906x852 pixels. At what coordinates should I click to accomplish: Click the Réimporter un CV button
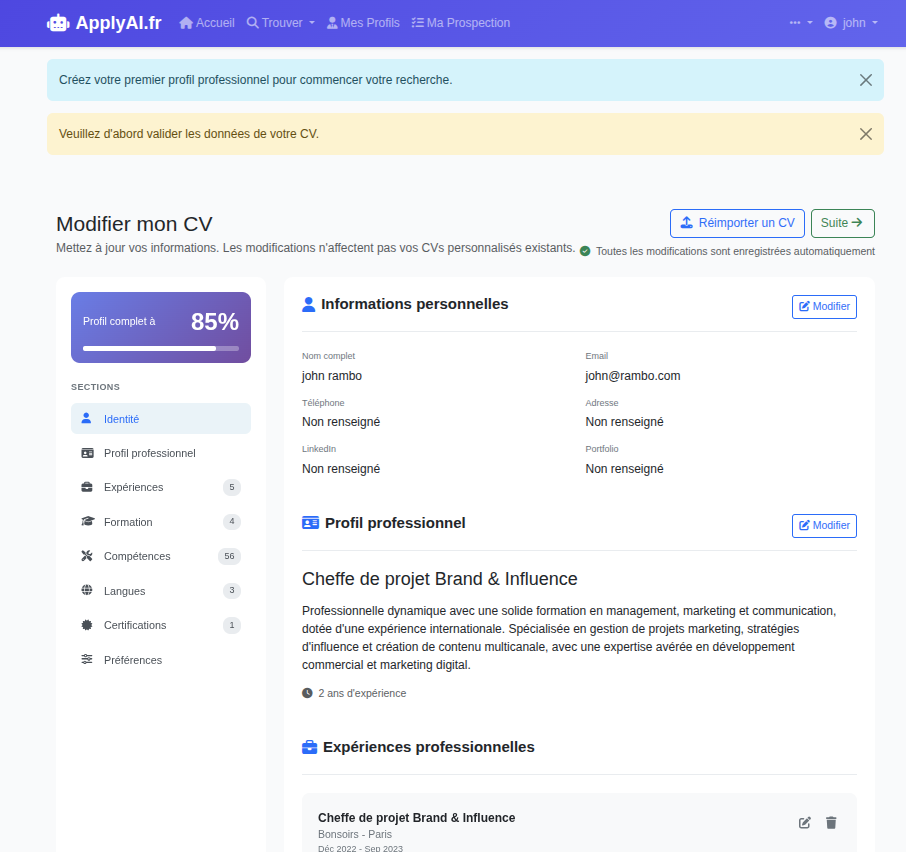[737, 223]
